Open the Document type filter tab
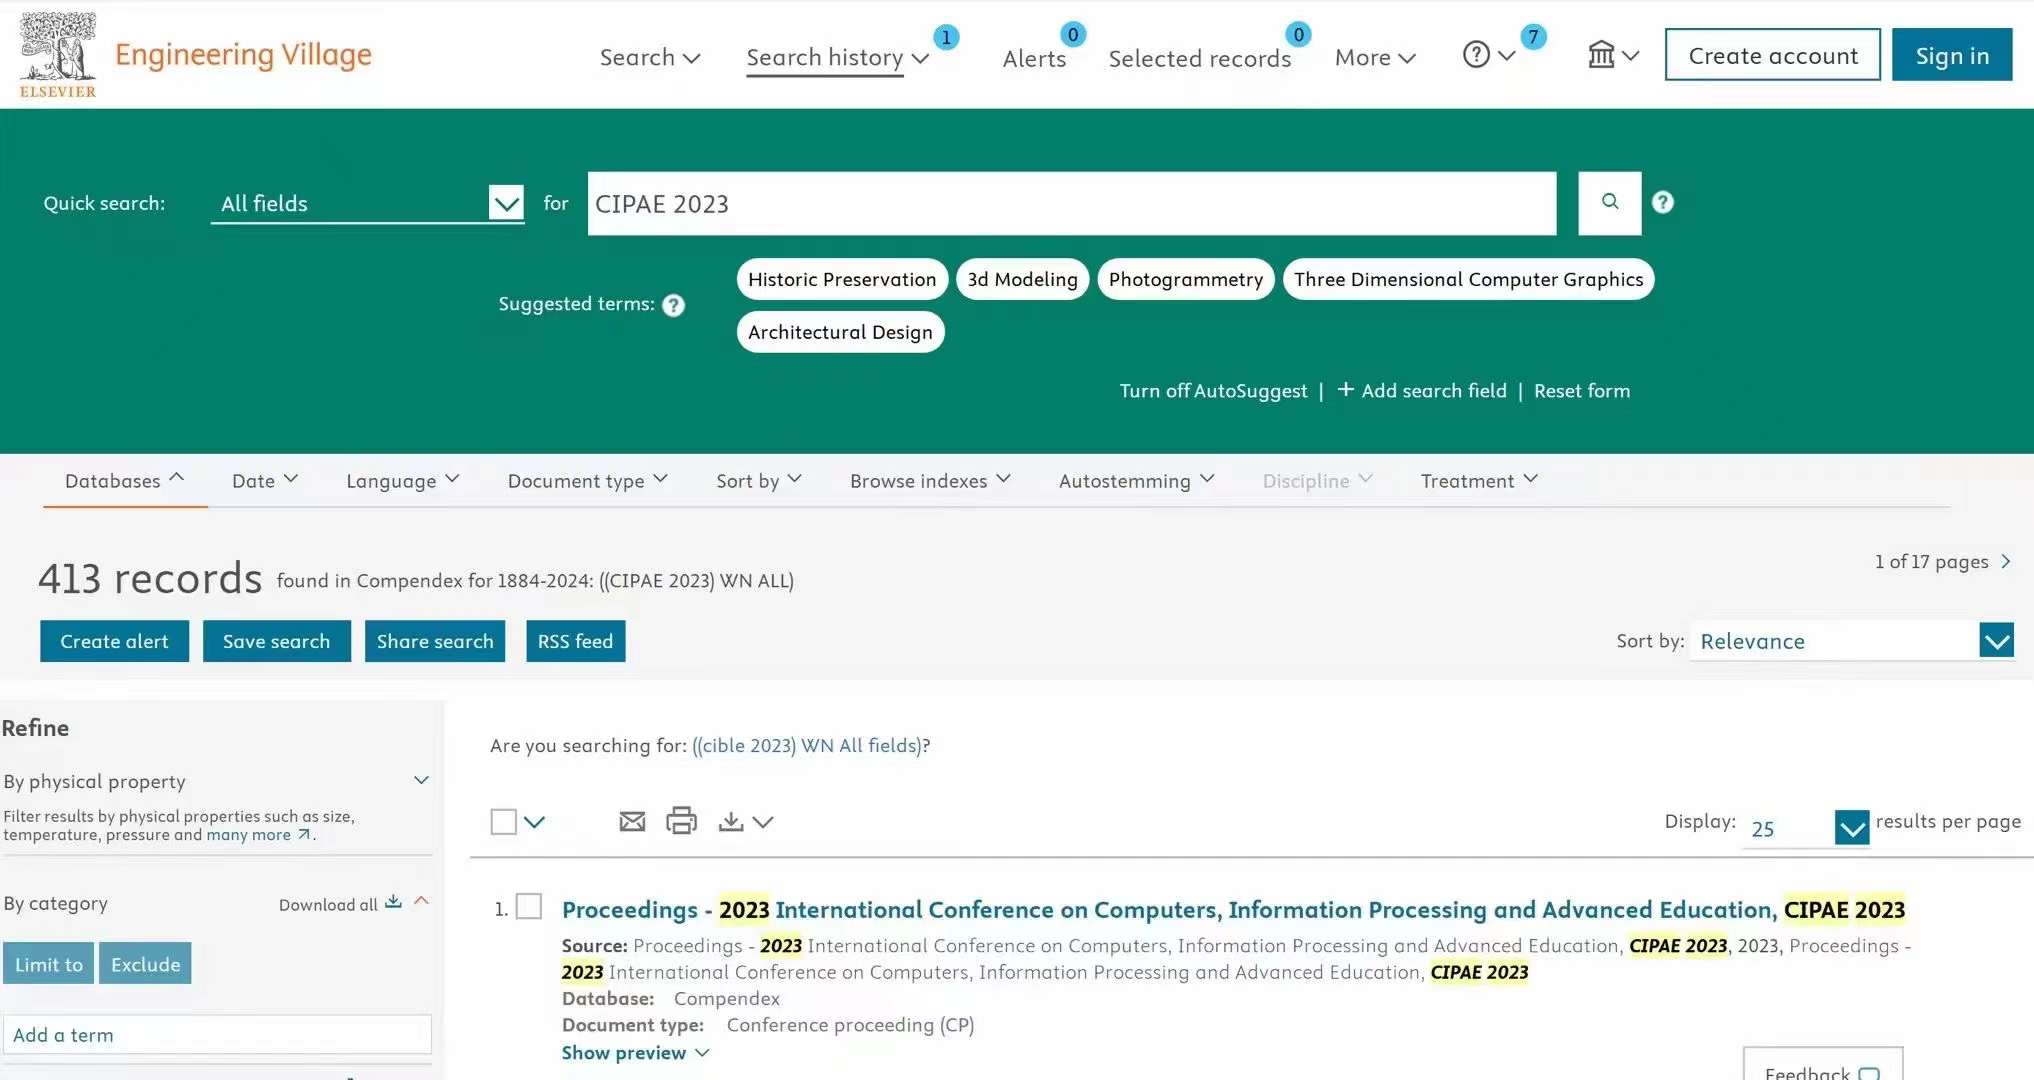The height and width of the screenshot is (1080, 2034). (587, 481)
